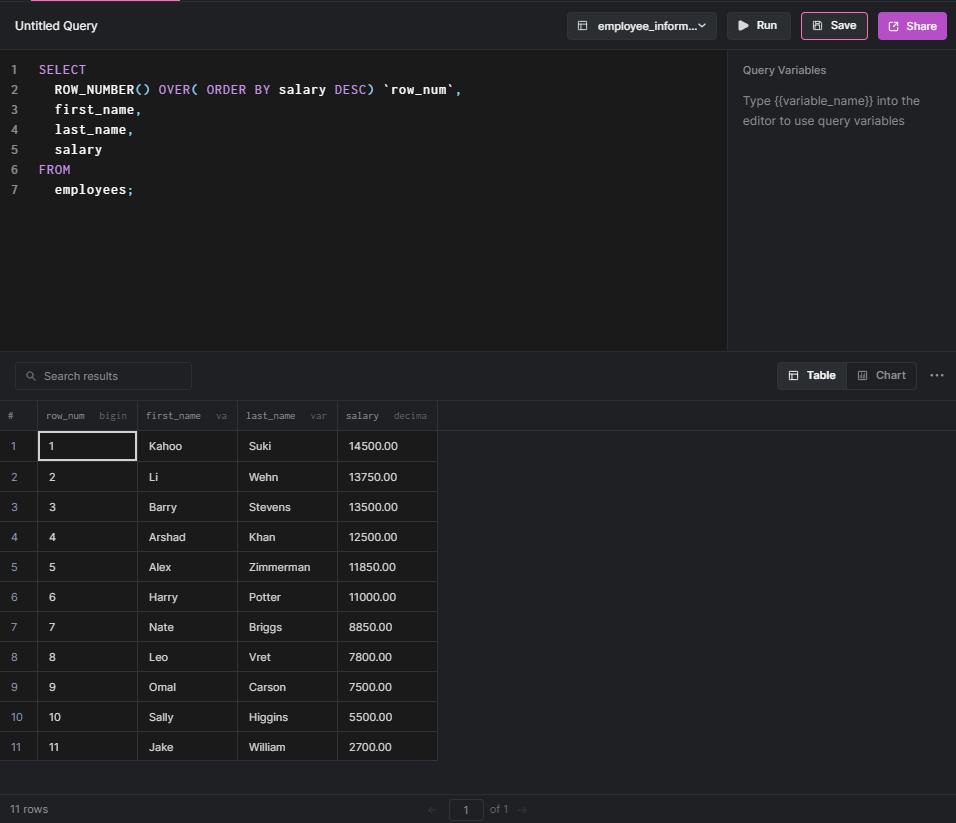Select the salary cell 12500.00

point(387,537)
